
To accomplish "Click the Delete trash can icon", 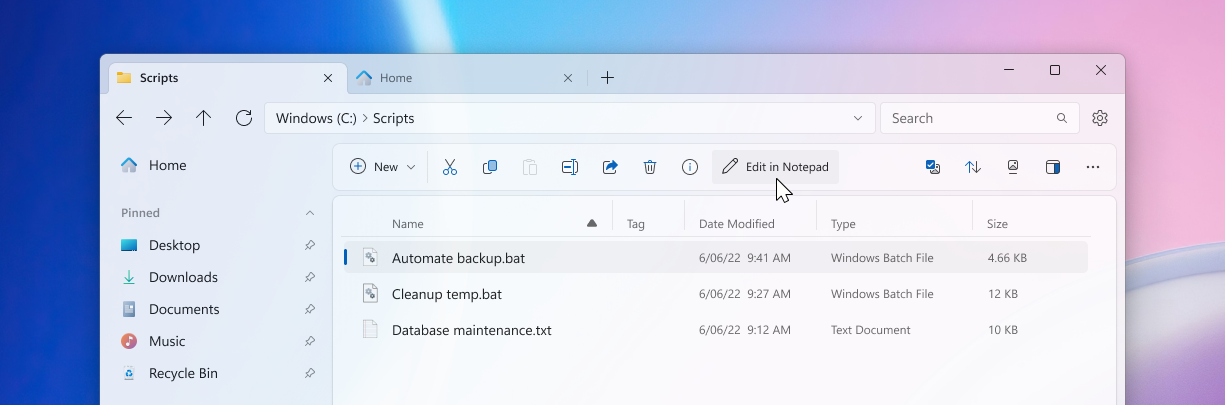I will pyautogui.click(x=650, y=167).
